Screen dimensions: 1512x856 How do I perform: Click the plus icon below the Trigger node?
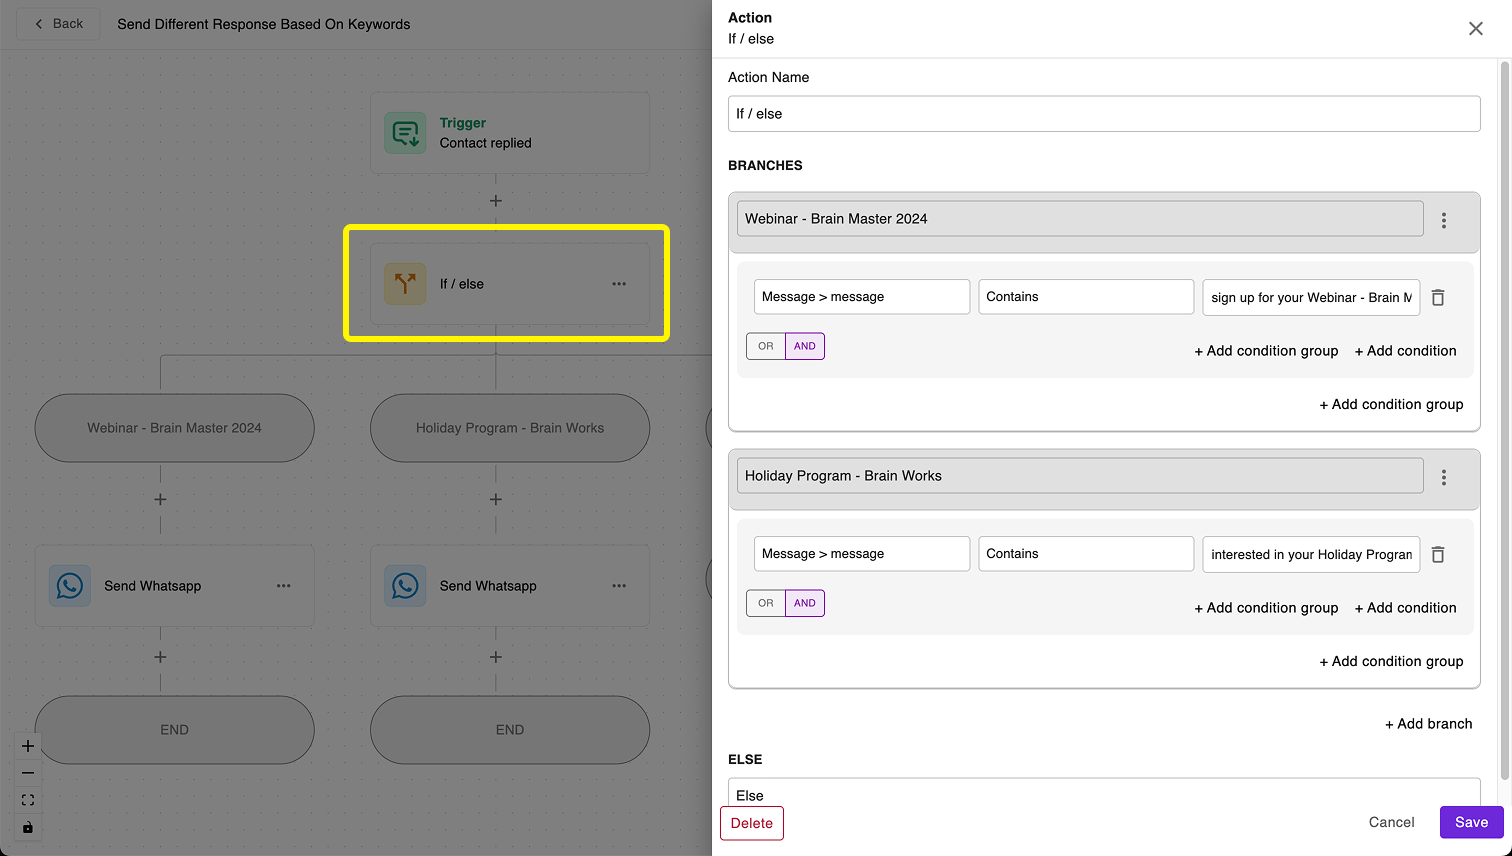[x=495, y=200]
